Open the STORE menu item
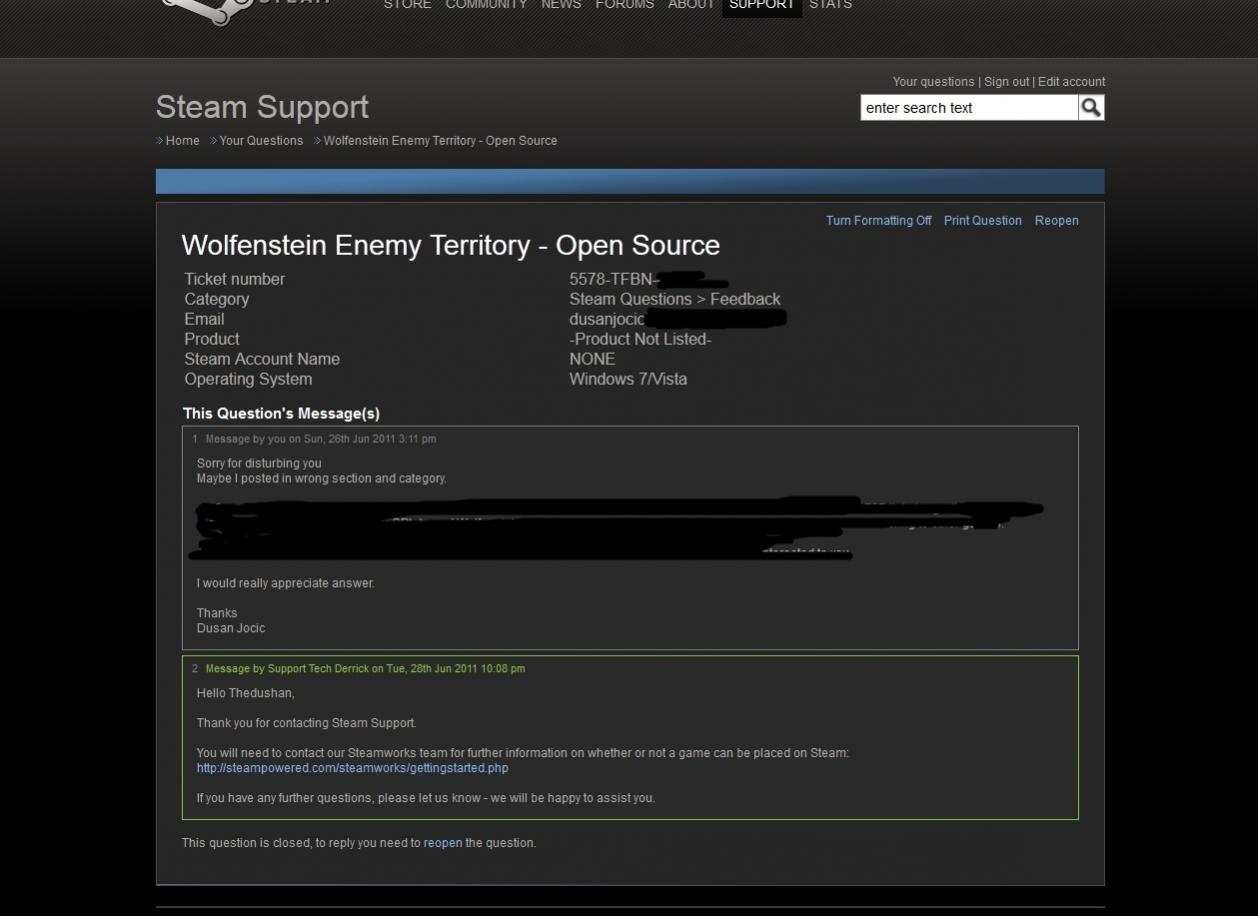 point(407,5)
